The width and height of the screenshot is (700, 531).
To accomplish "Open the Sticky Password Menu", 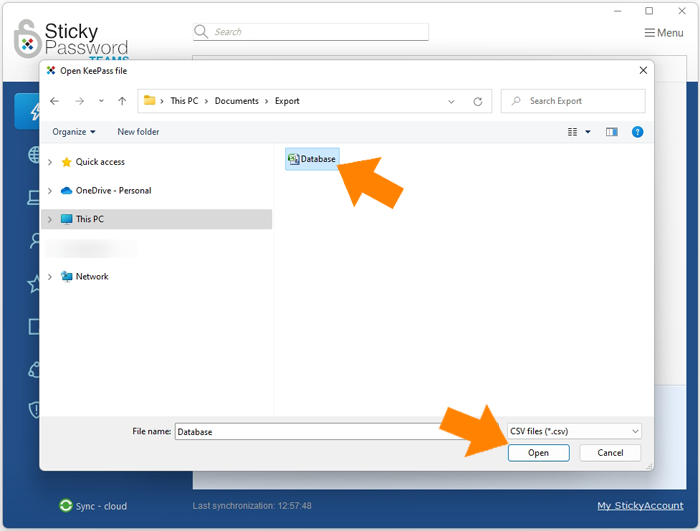I will 664,33.
